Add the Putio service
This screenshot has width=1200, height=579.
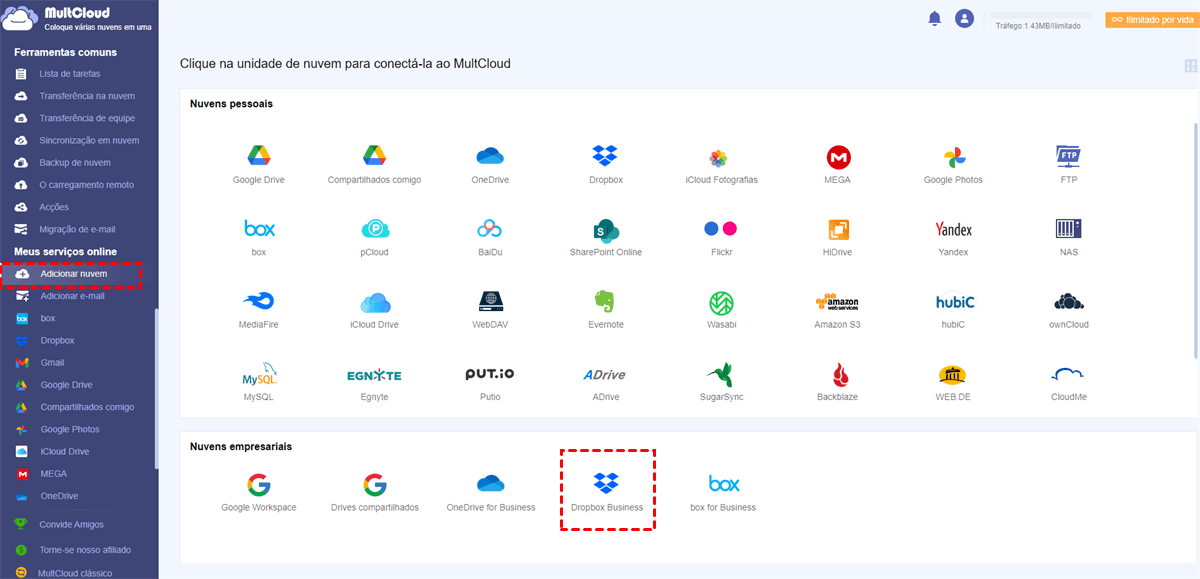pyautogui.click(x=490, y=374)
